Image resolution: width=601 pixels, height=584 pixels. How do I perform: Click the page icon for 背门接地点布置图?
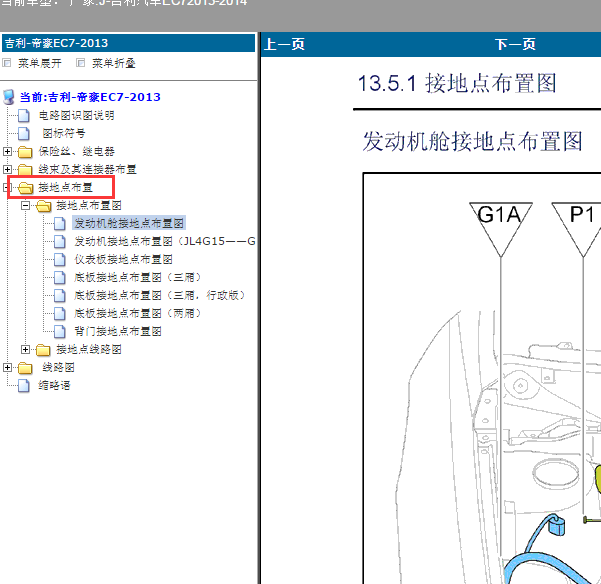tap(60, 331)
